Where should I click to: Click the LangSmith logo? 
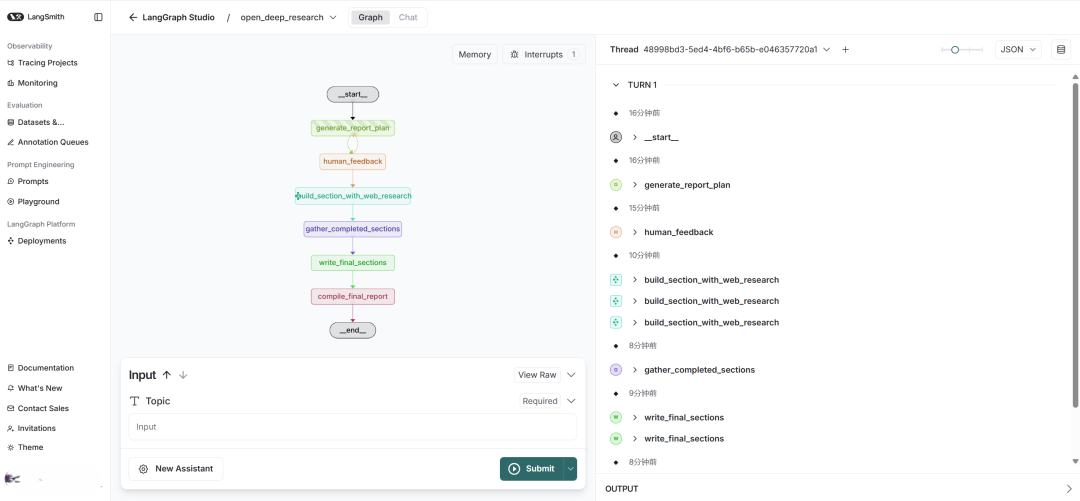pos(36,17)
